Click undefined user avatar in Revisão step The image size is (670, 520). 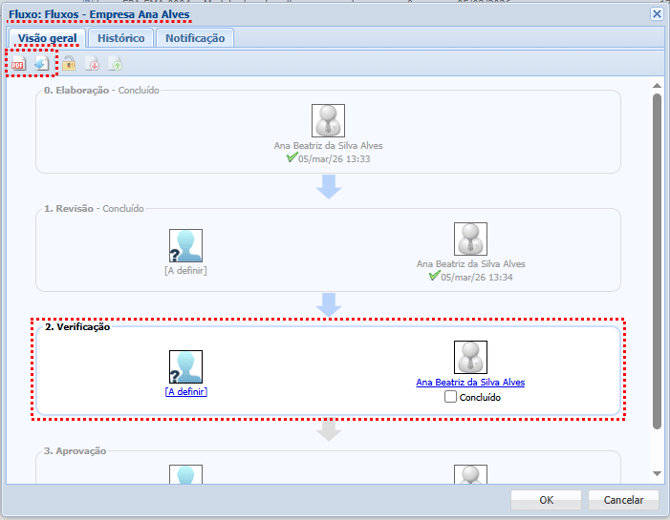186,246
